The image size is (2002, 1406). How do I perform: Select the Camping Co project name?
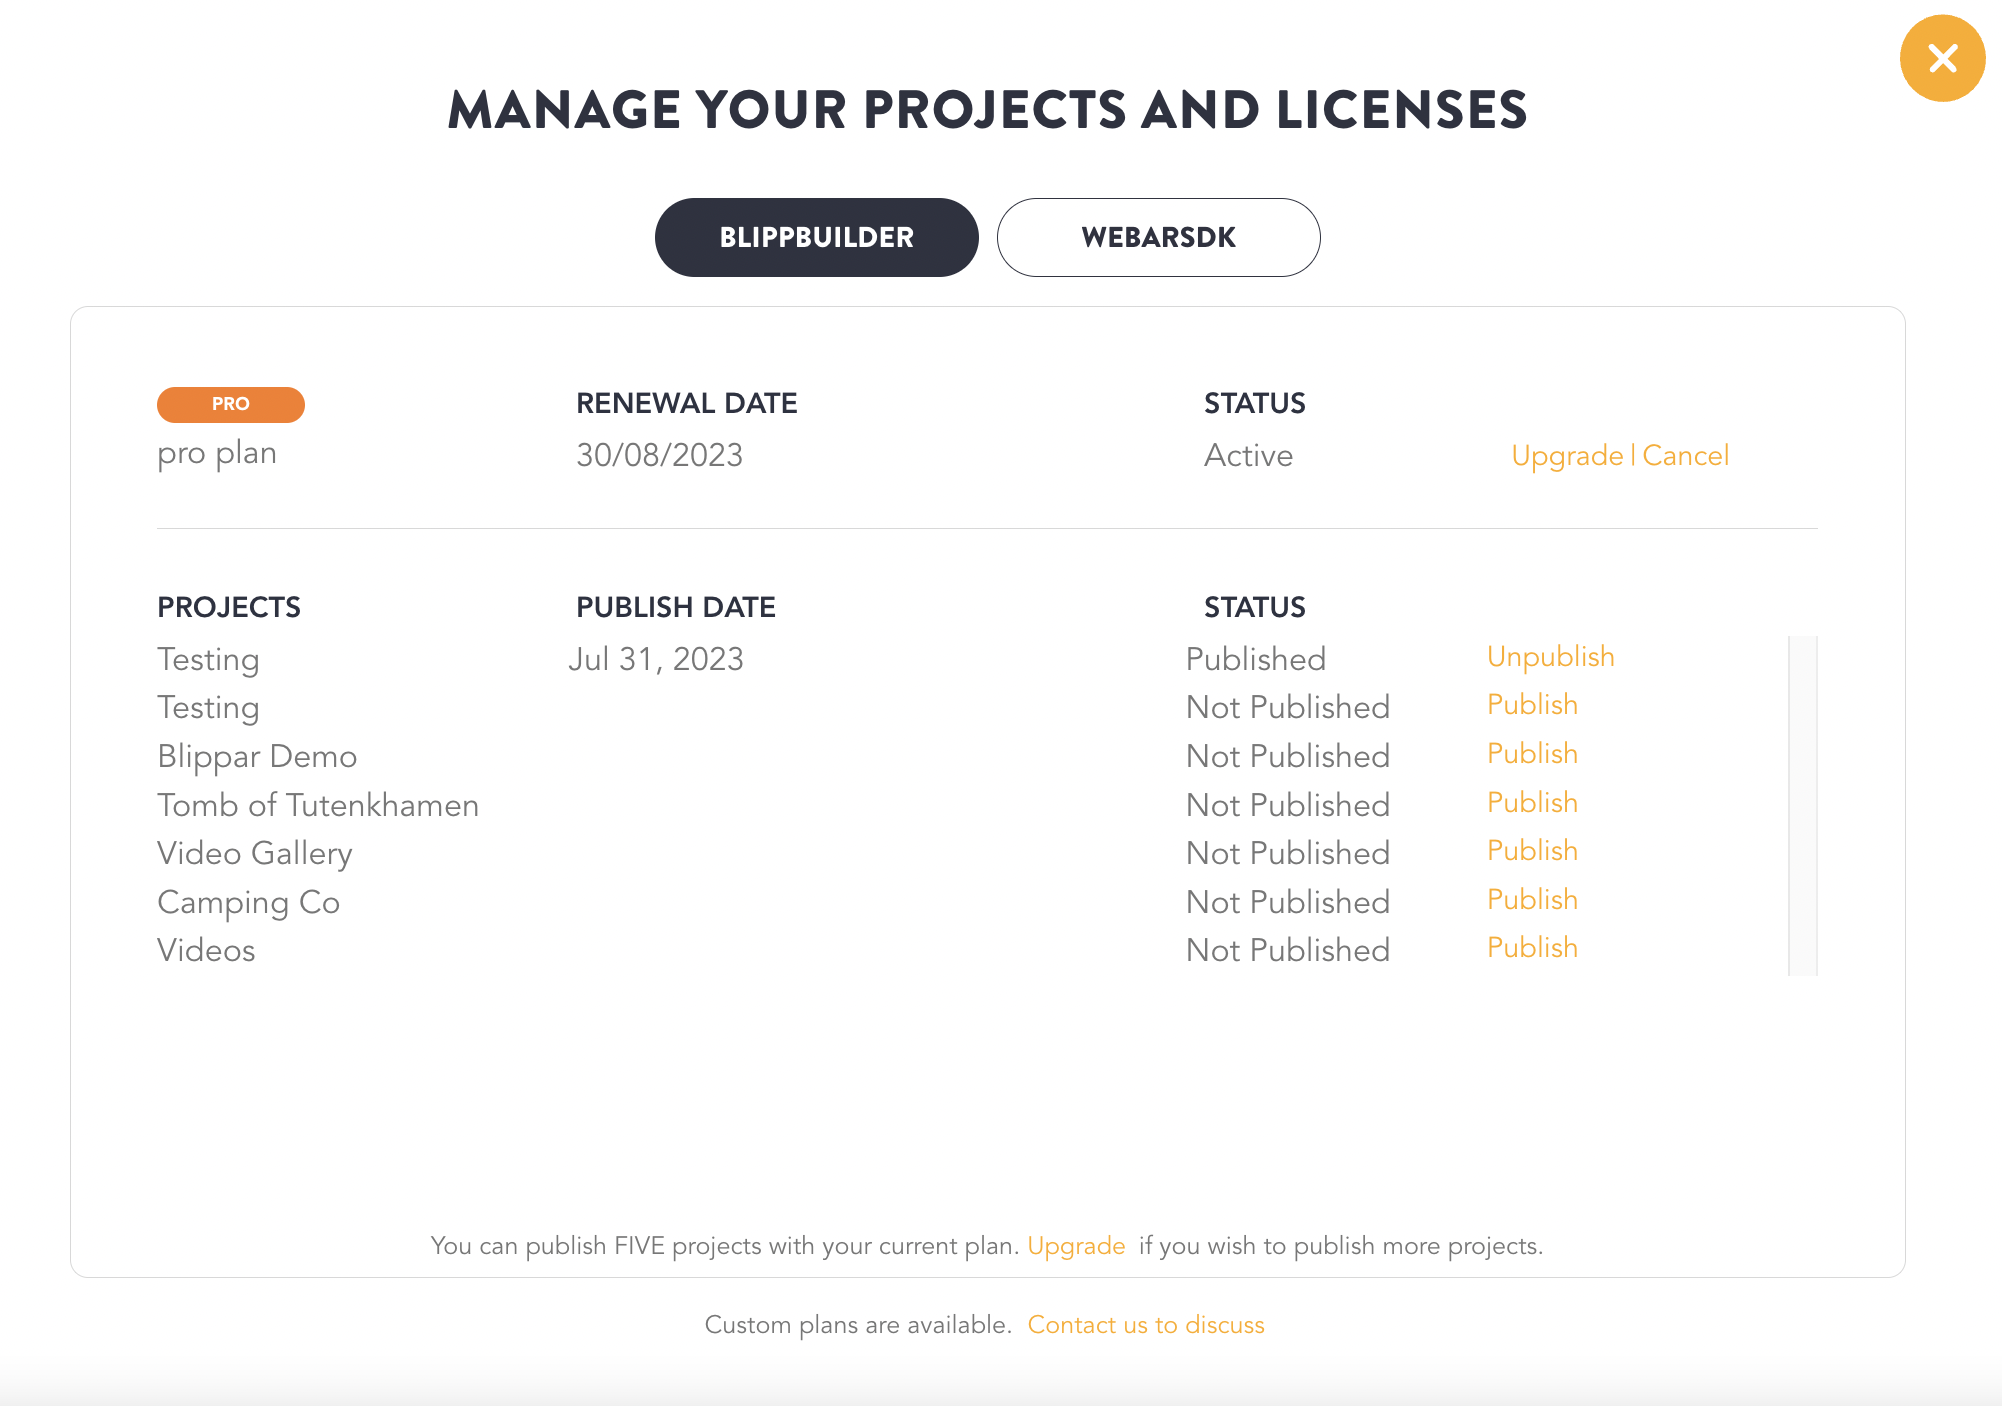tap(249, 903)
